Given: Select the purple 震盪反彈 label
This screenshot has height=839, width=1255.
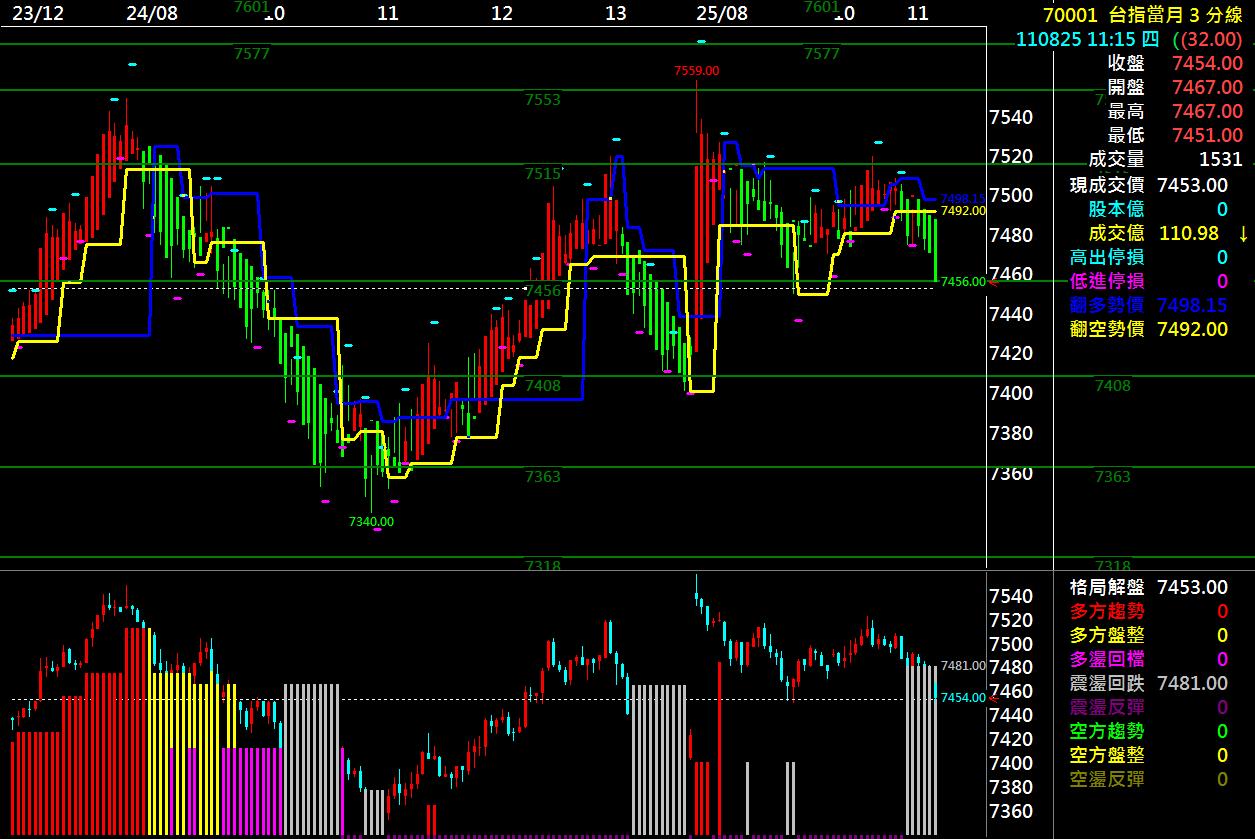Looking at the screenshot, I should tap(1107, 707).
